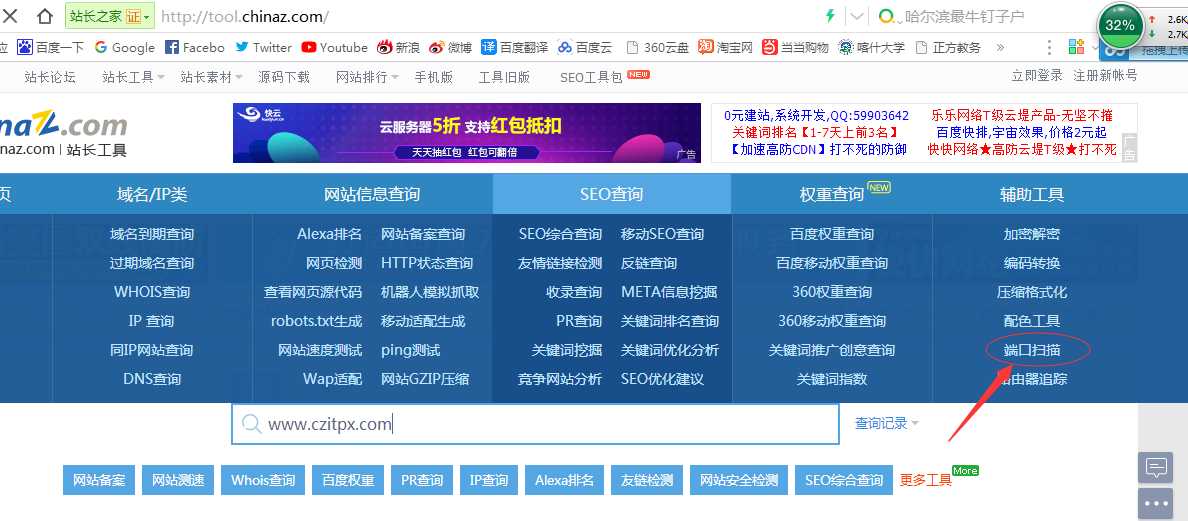Click the three-dots more options floating button

coord(1155,503)
